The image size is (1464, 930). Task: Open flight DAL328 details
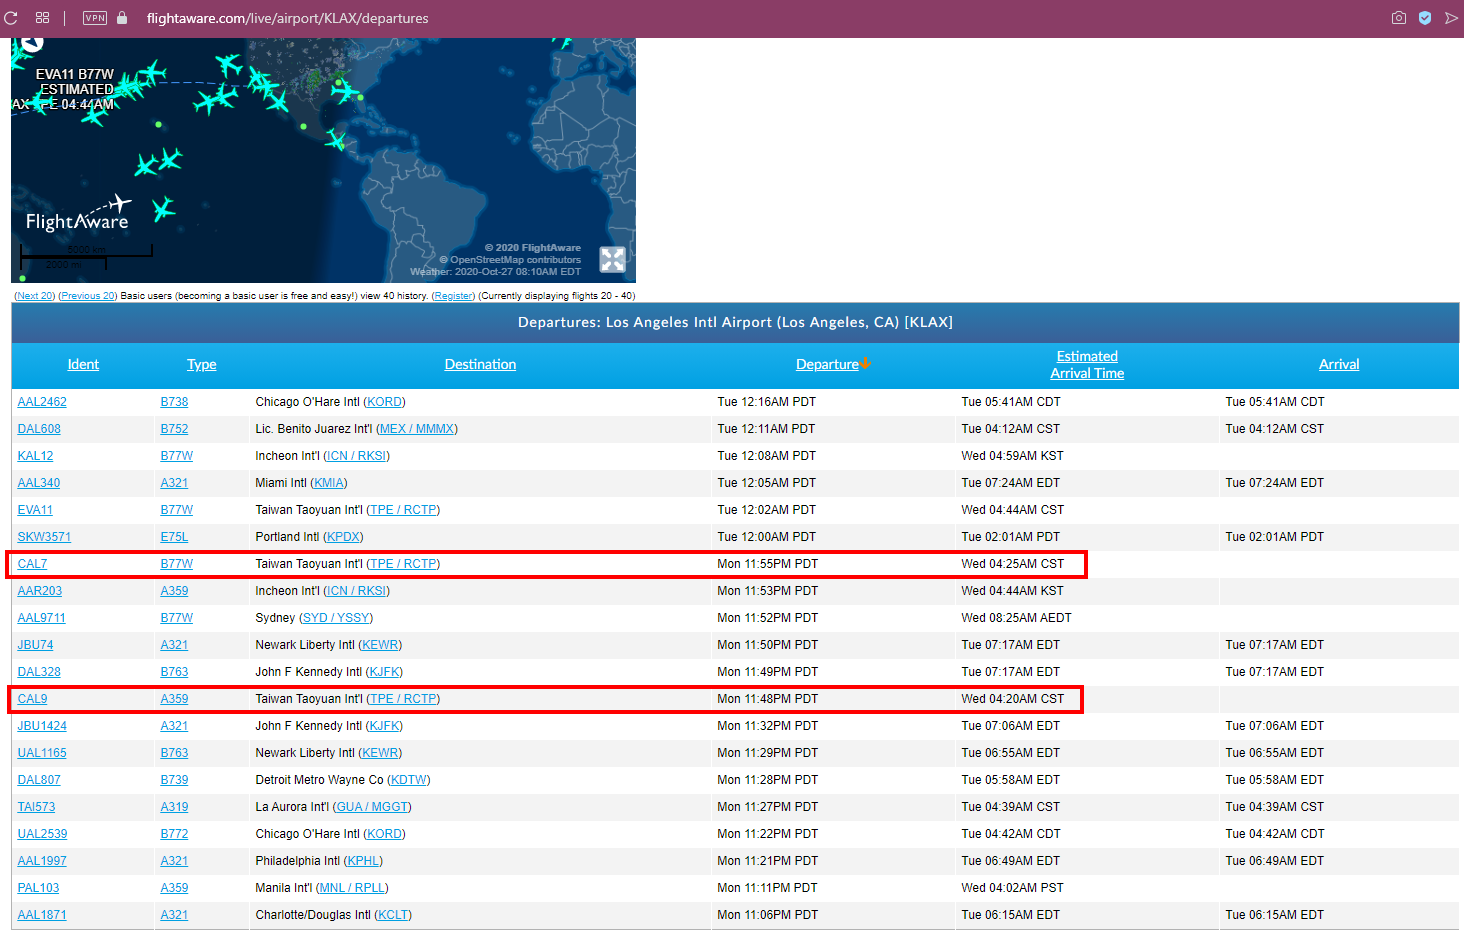tap(39, 672)
